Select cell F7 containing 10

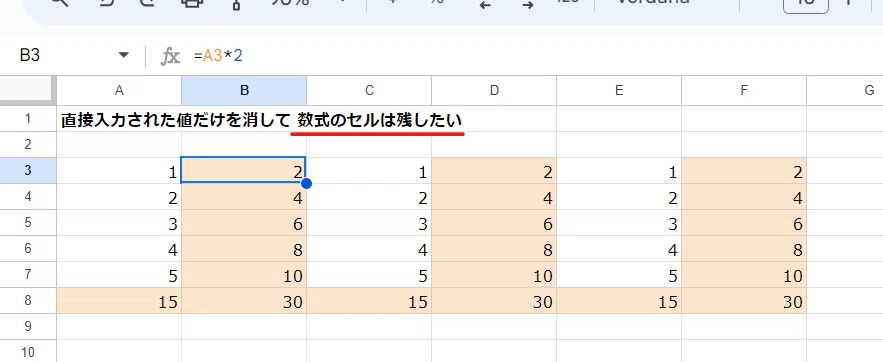click(x=744, y=274)
